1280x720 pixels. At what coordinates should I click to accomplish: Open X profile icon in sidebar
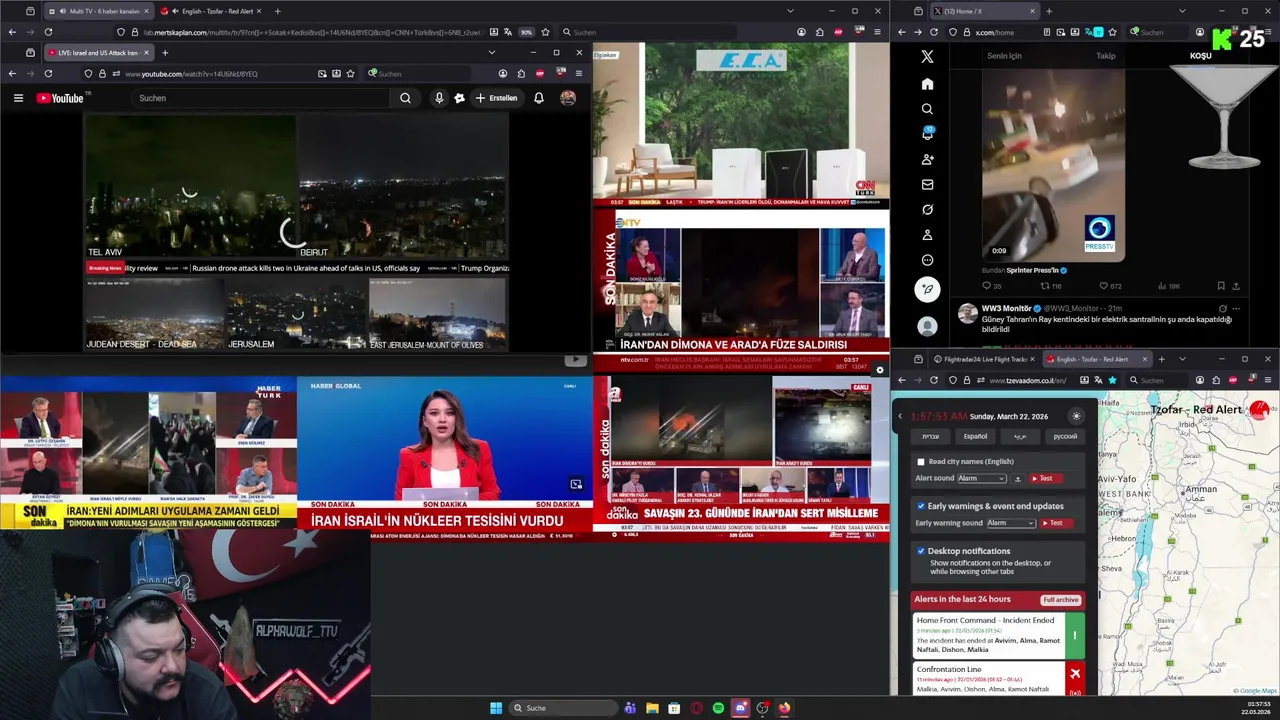click(x=927, y=235)
